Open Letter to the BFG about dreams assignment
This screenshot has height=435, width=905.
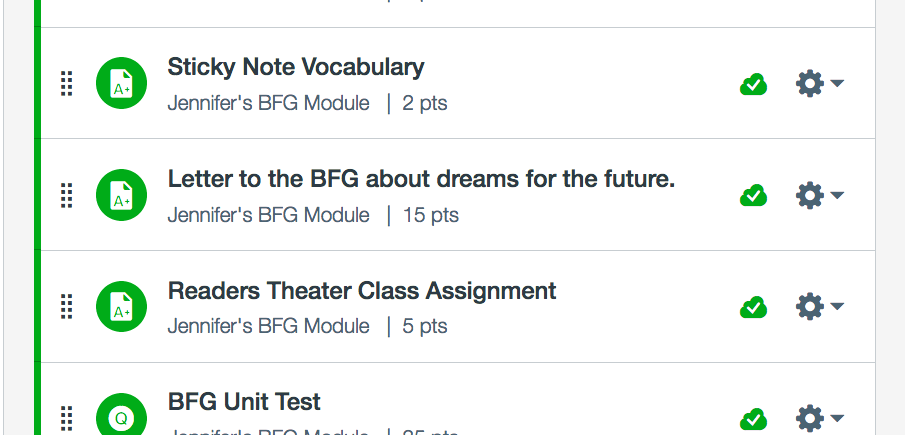click(421, 179)
